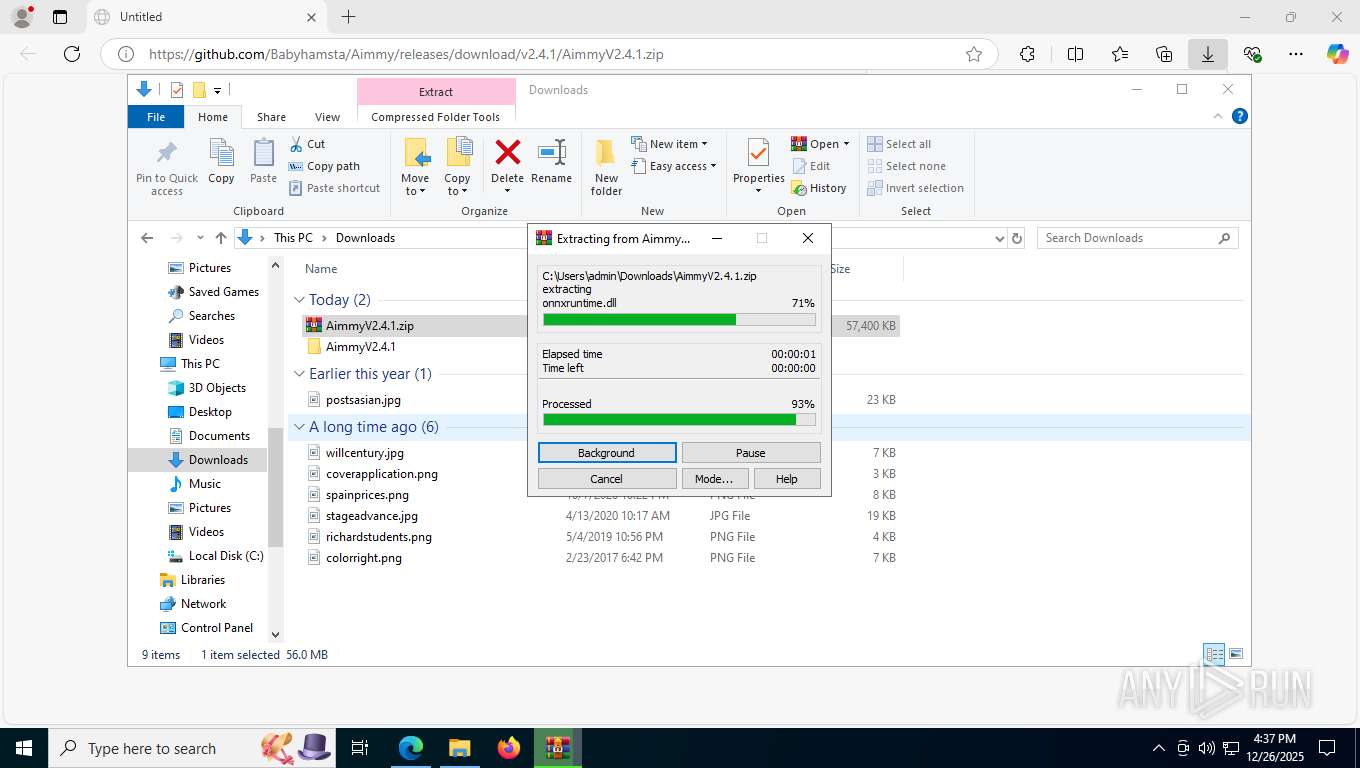Screen dimensions: 1360x768
Task: Click the Properties icon
Action: (x=758, y=153)
